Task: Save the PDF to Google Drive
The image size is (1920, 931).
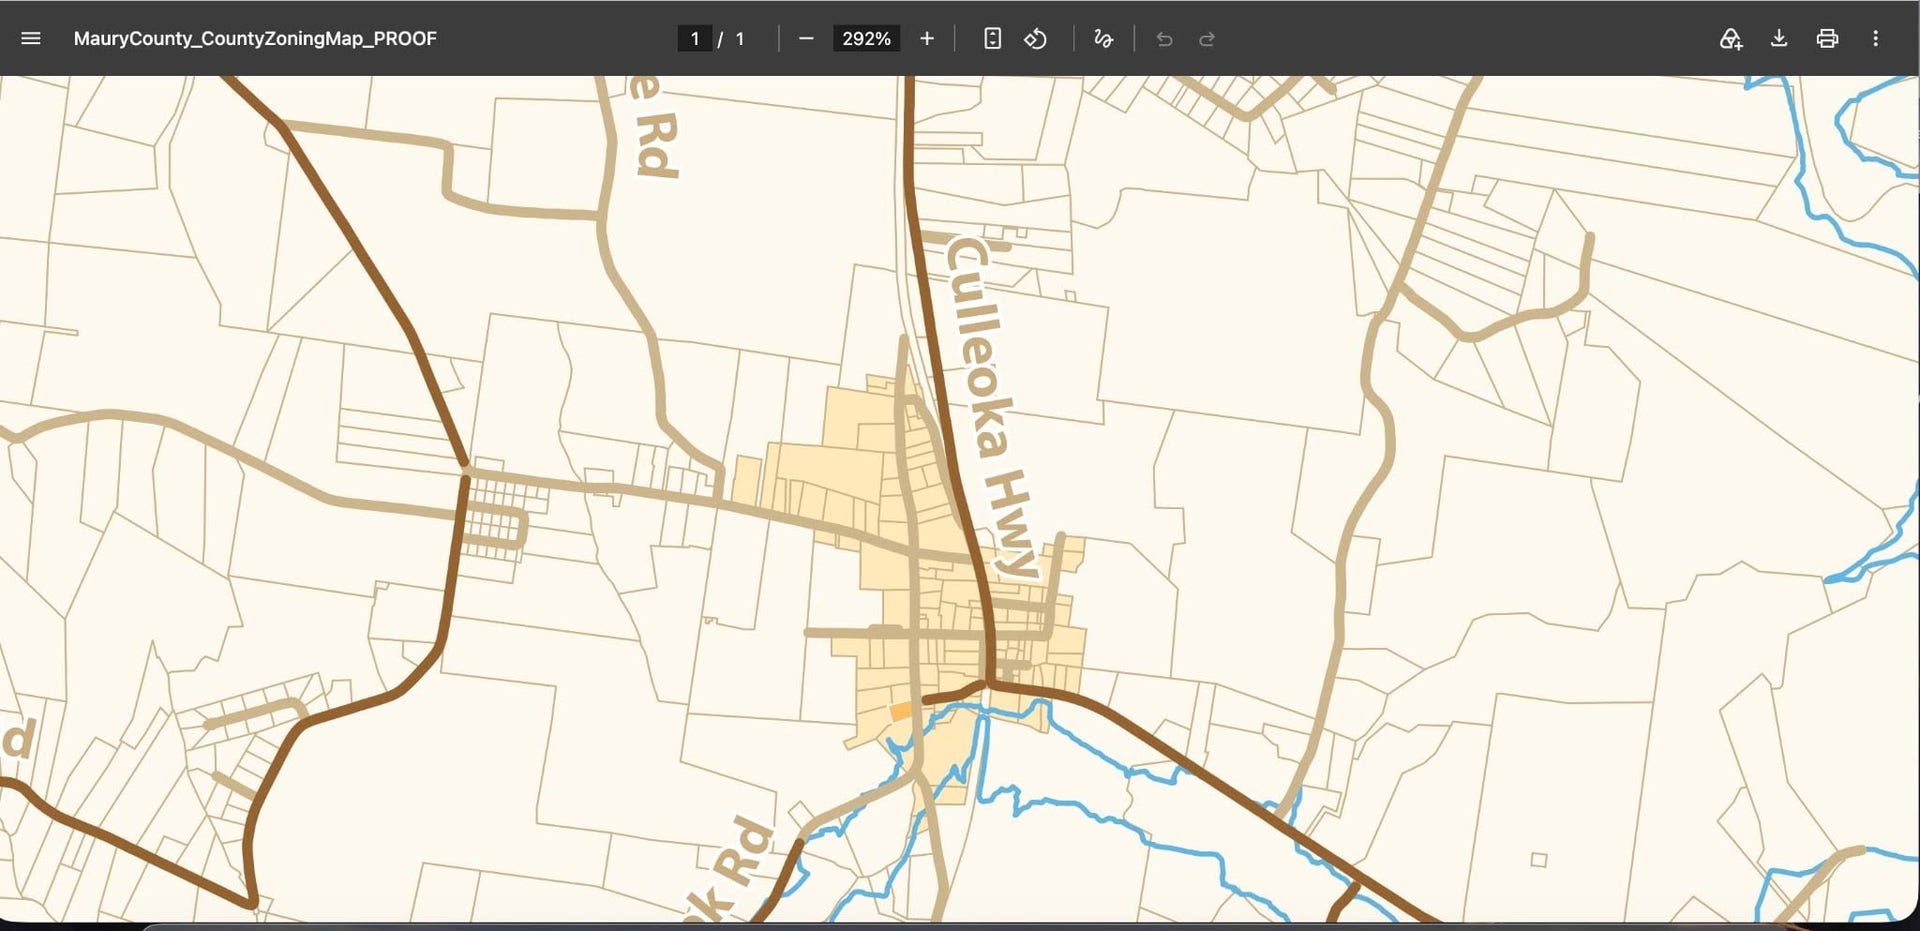Action: click(1730, 38)
